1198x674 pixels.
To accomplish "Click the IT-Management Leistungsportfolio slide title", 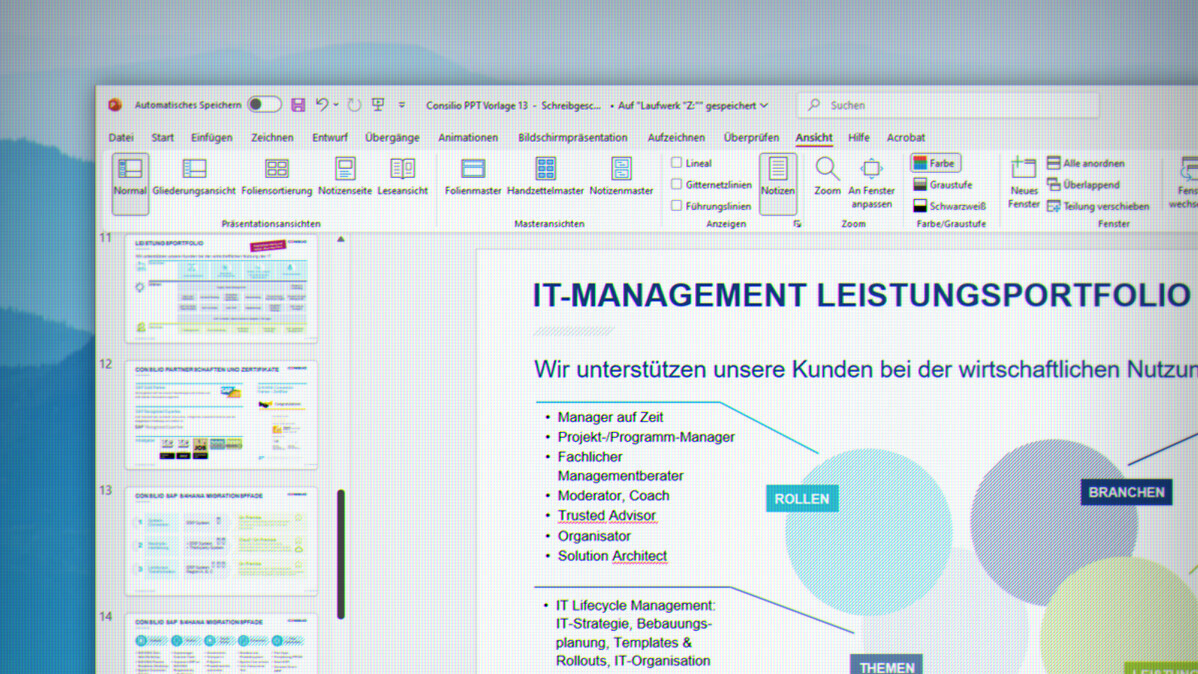I will coord(861,295).
